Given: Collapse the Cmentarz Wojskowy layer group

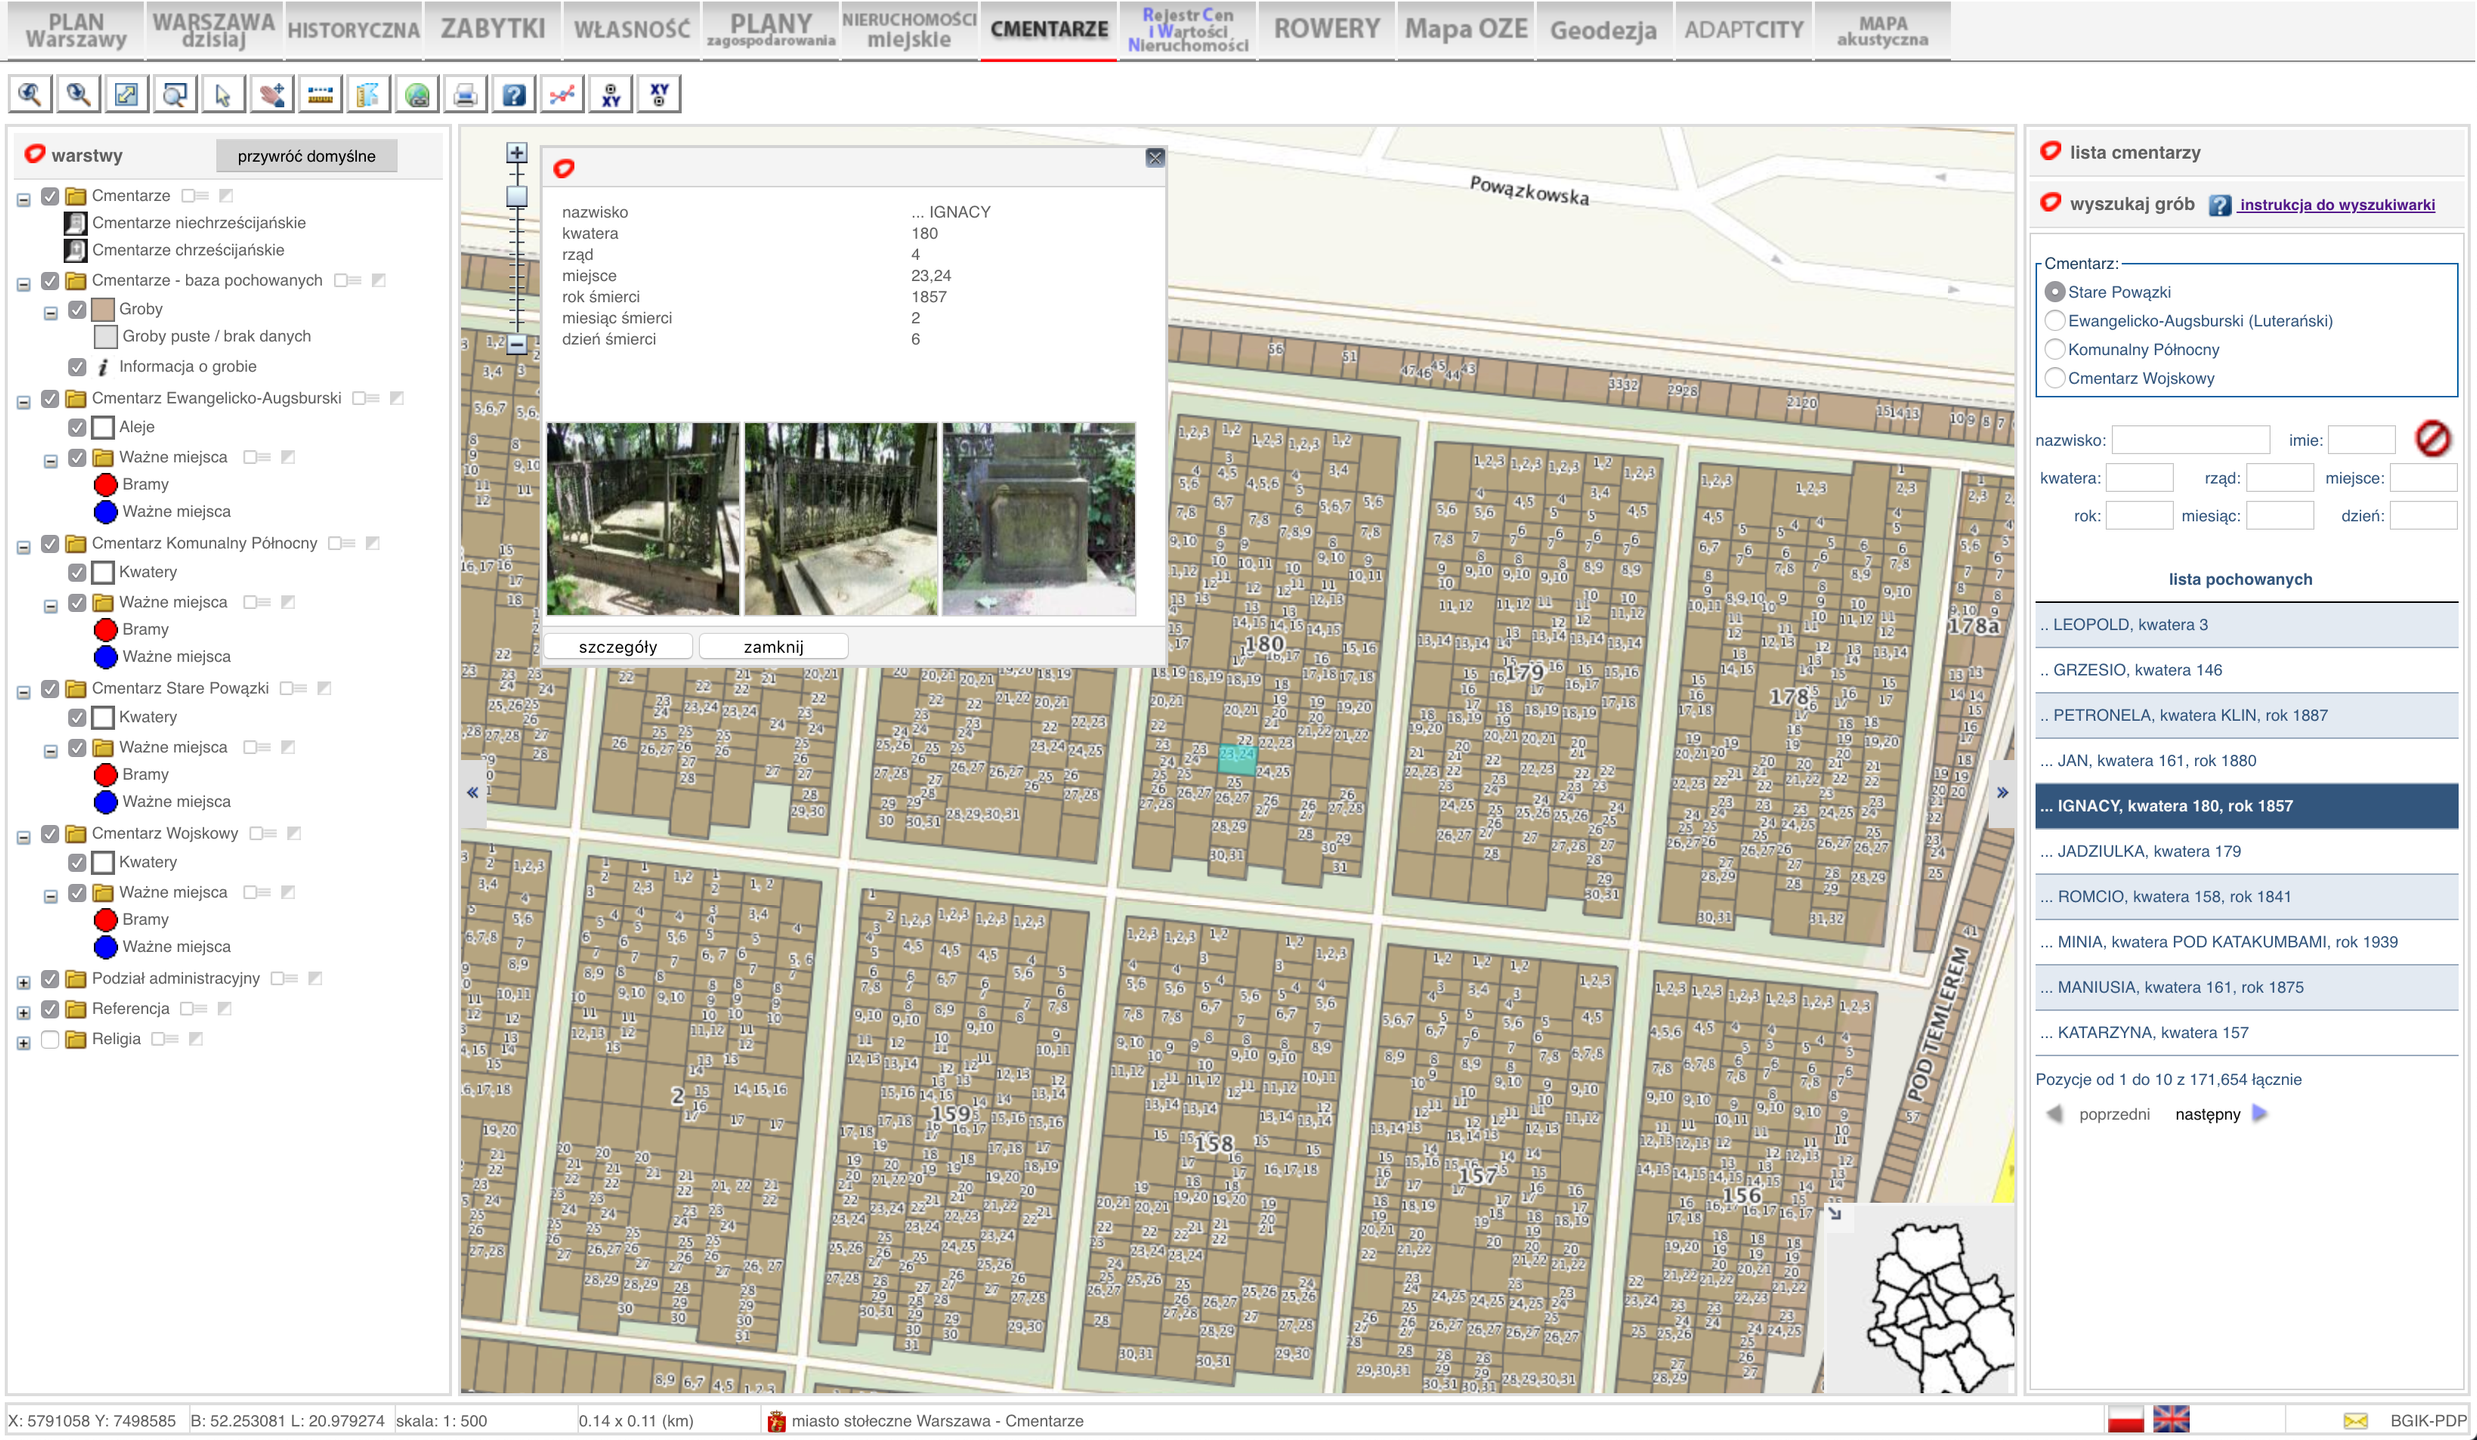Looking at the screenshot, I should [x=24, y=836].
